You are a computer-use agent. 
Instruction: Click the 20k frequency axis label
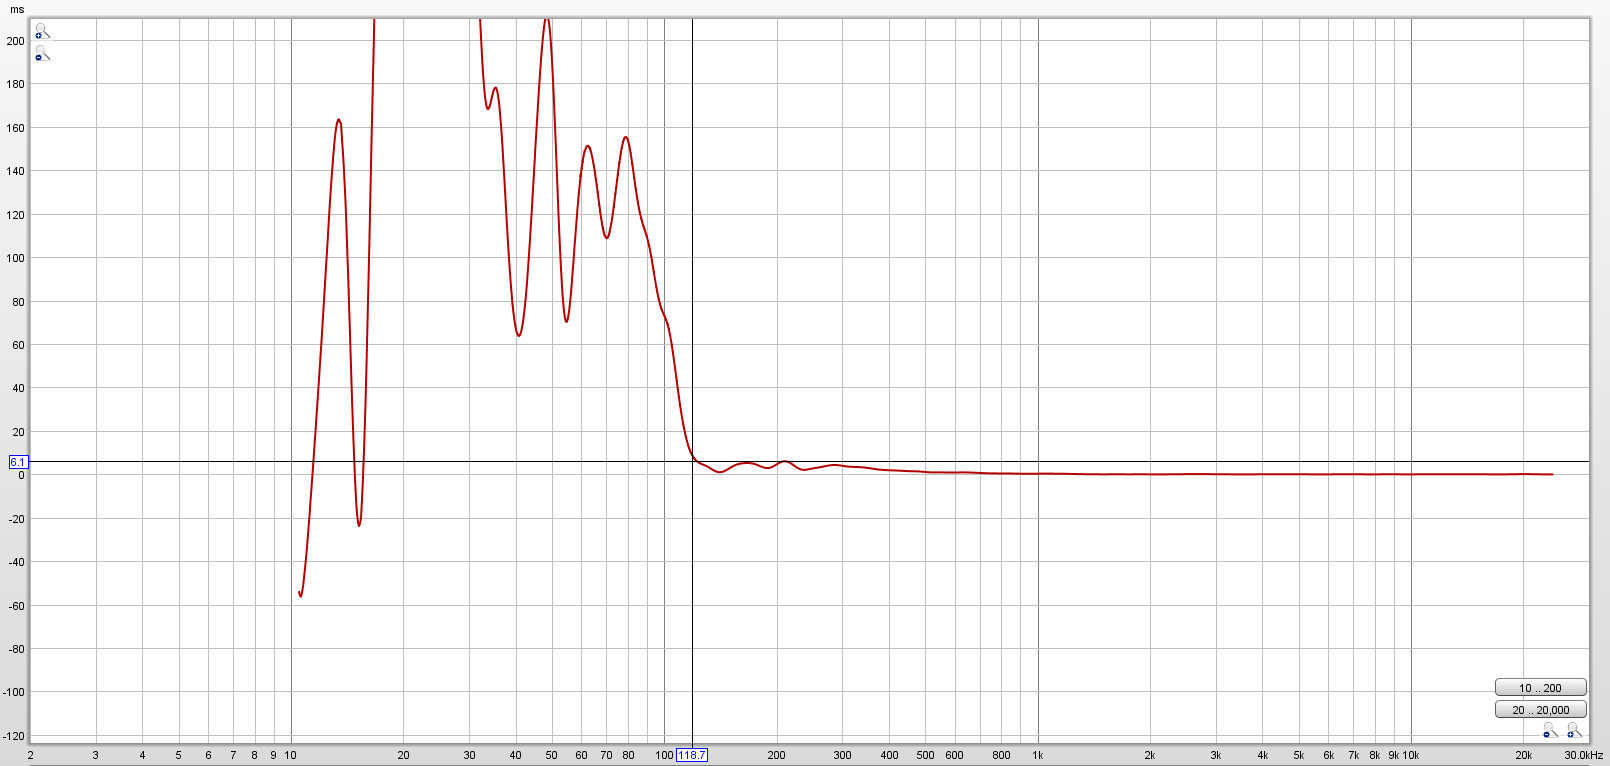pos(1523,755)
